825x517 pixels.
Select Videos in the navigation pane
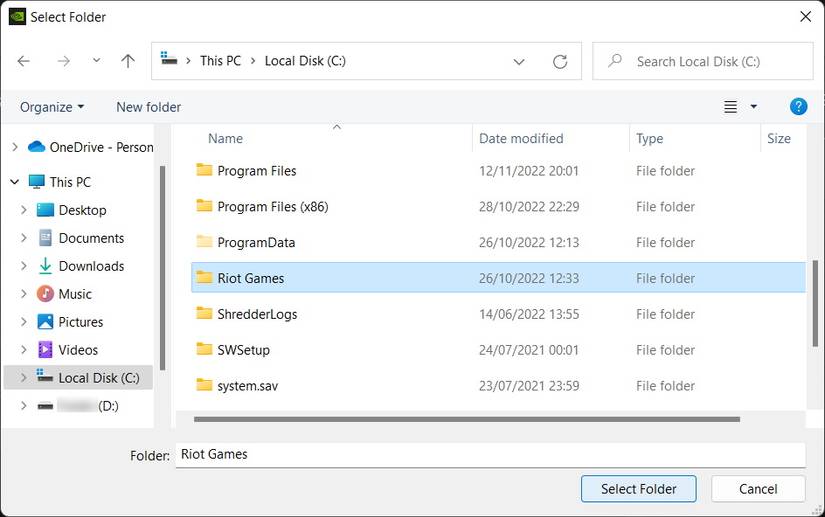[78, 350]
